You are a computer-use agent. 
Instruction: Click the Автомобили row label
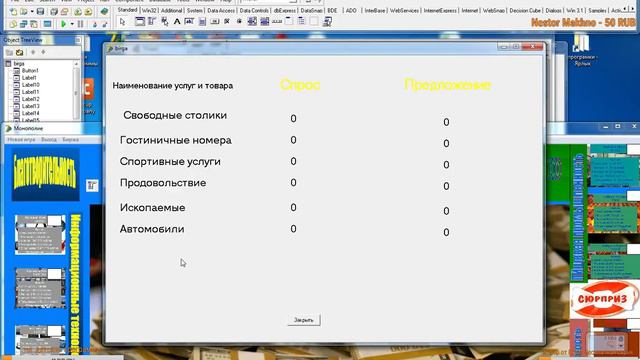[x=152, y=229]
